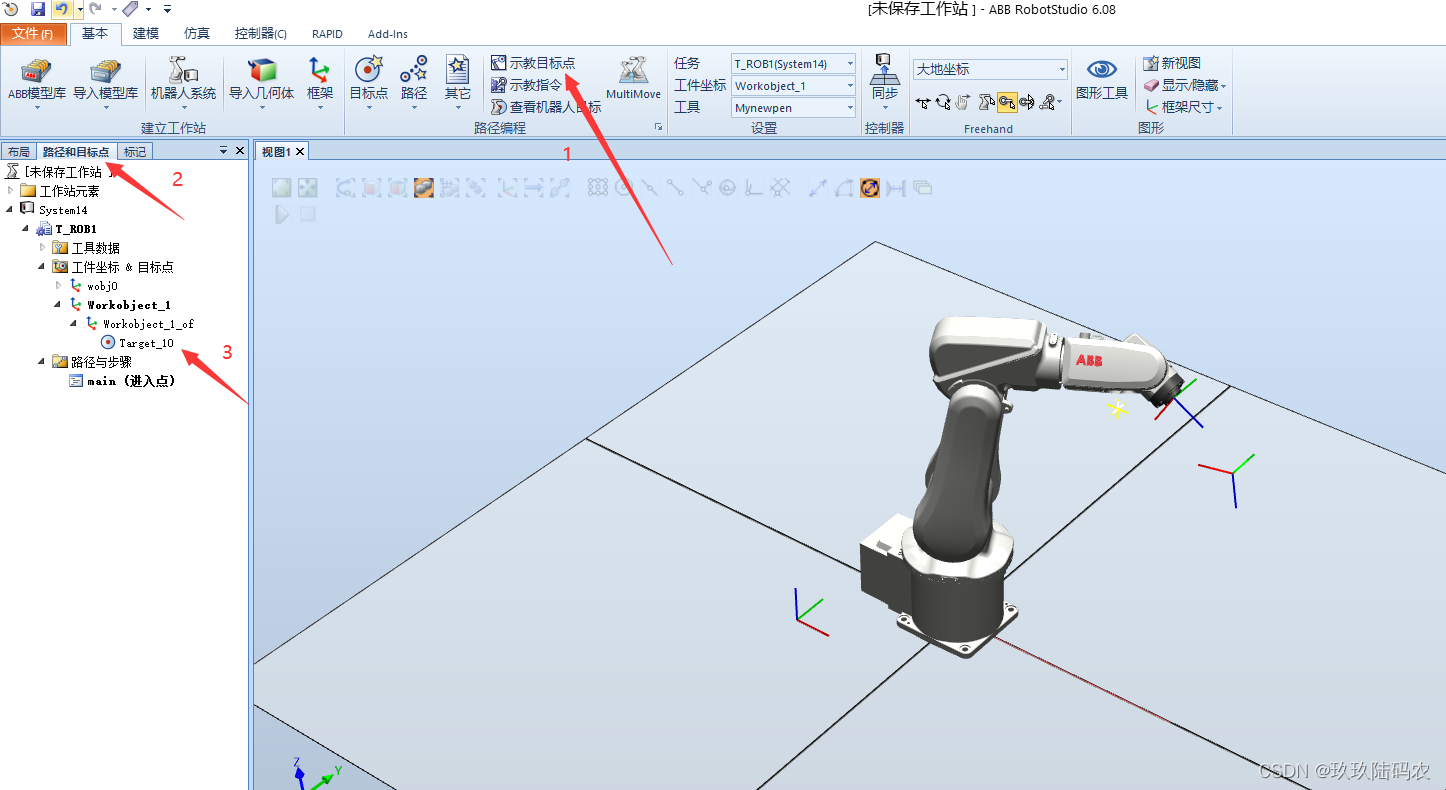Open the 框架 frame menu
This screenshot has width=1446, height=790.
click(320, 80)
